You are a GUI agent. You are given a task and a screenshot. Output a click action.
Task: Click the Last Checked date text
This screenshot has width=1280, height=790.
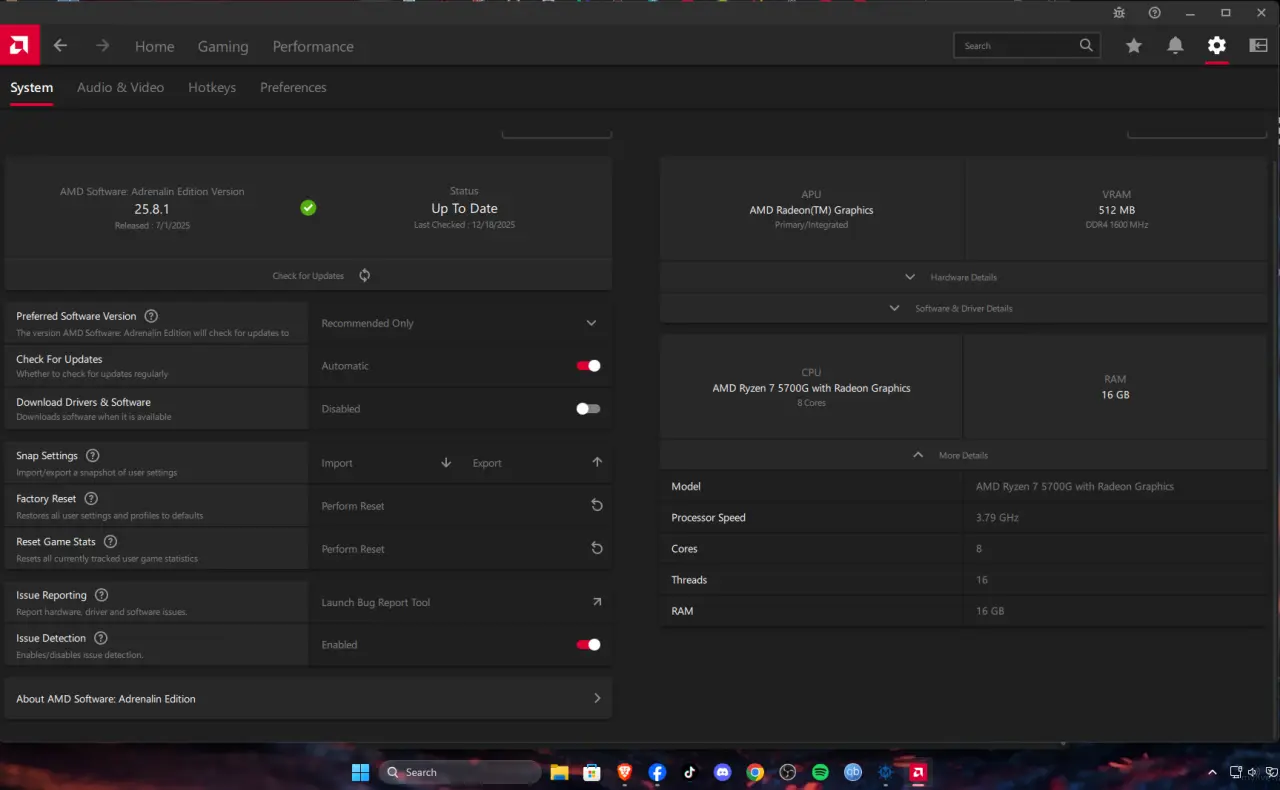[x=464, y=225]
